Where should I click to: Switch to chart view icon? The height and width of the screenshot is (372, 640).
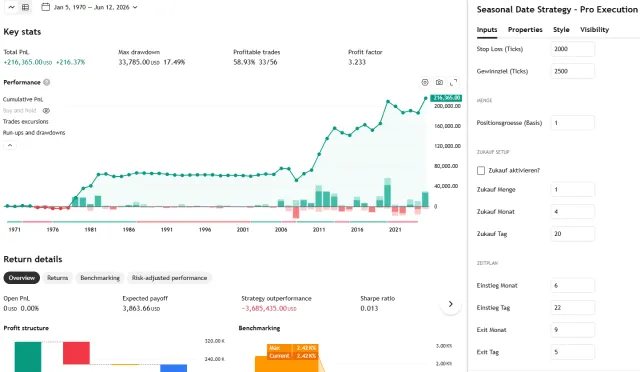(x=11, y=7)
